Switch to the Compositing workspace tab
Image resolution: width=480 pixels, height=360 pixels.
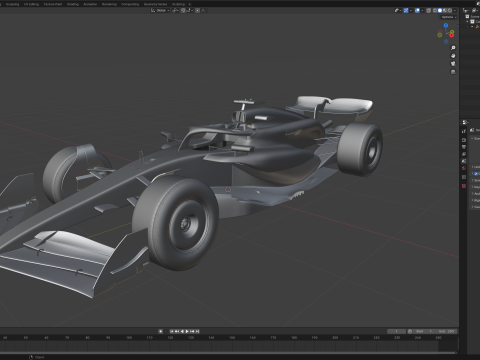130,4
